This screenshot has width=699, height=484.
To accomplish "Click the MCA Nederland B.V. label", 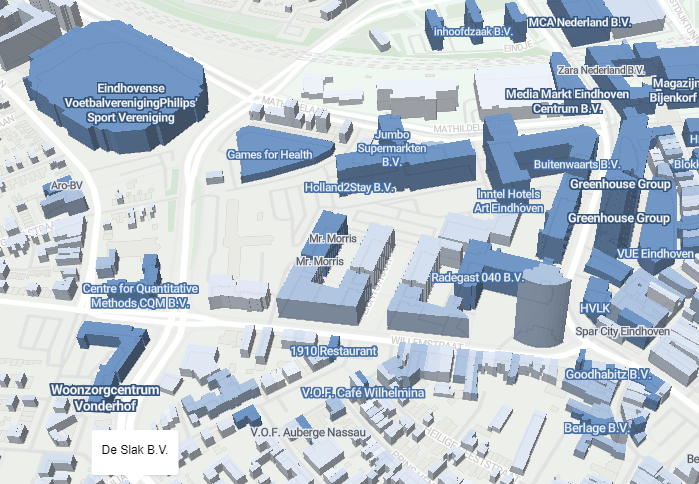I will pyautogui.click(x=580, y=22).
